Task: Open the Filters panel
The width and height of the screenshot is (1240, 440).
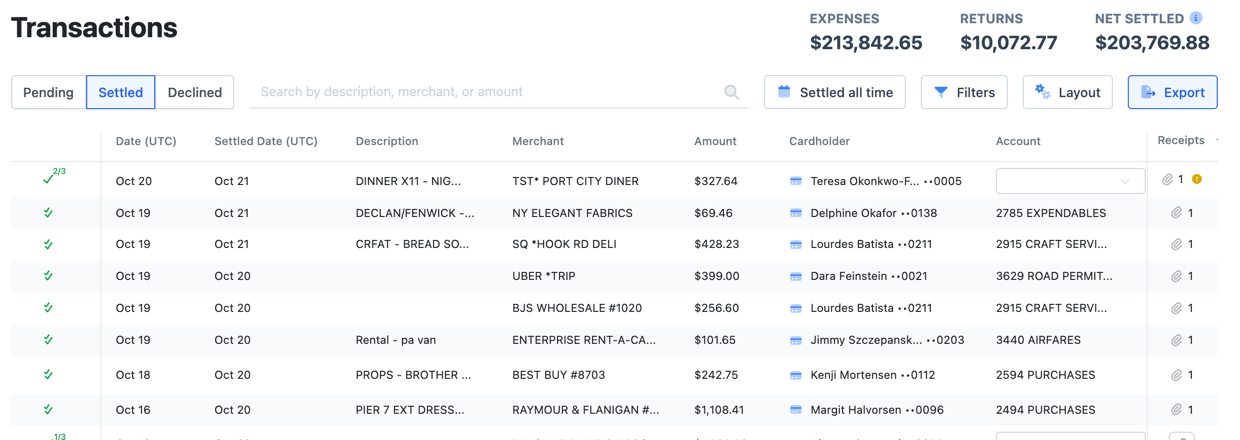Action: [964, 92]
